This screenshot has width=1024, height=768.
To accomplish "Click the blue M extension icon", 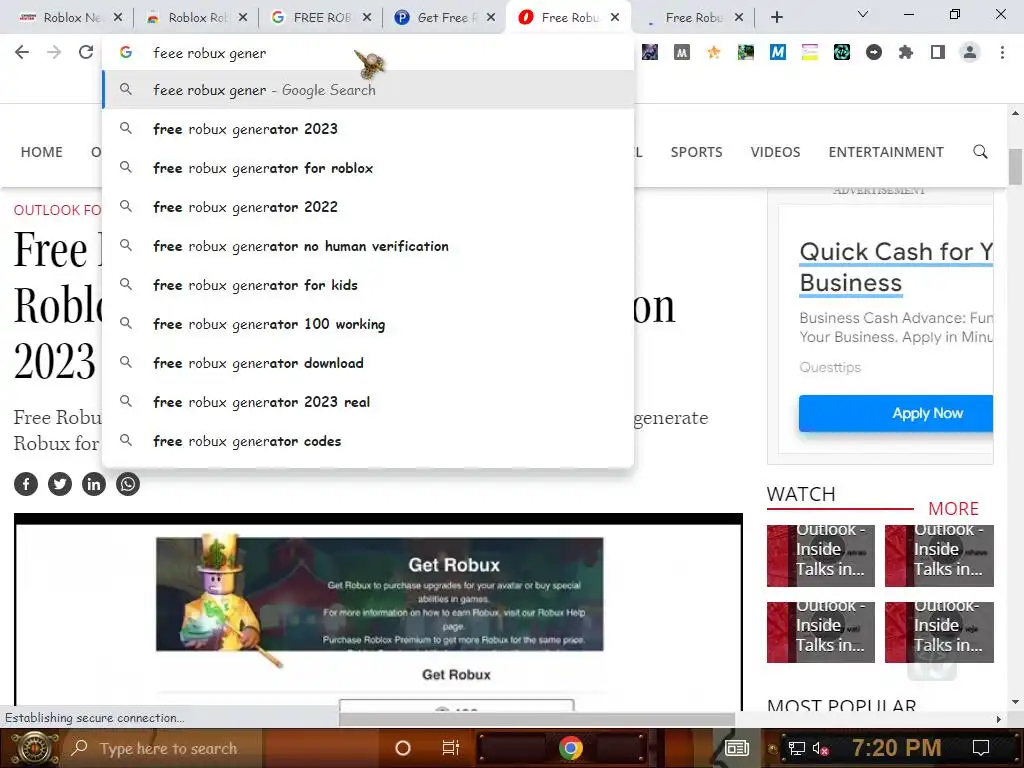I will (777, 52).
